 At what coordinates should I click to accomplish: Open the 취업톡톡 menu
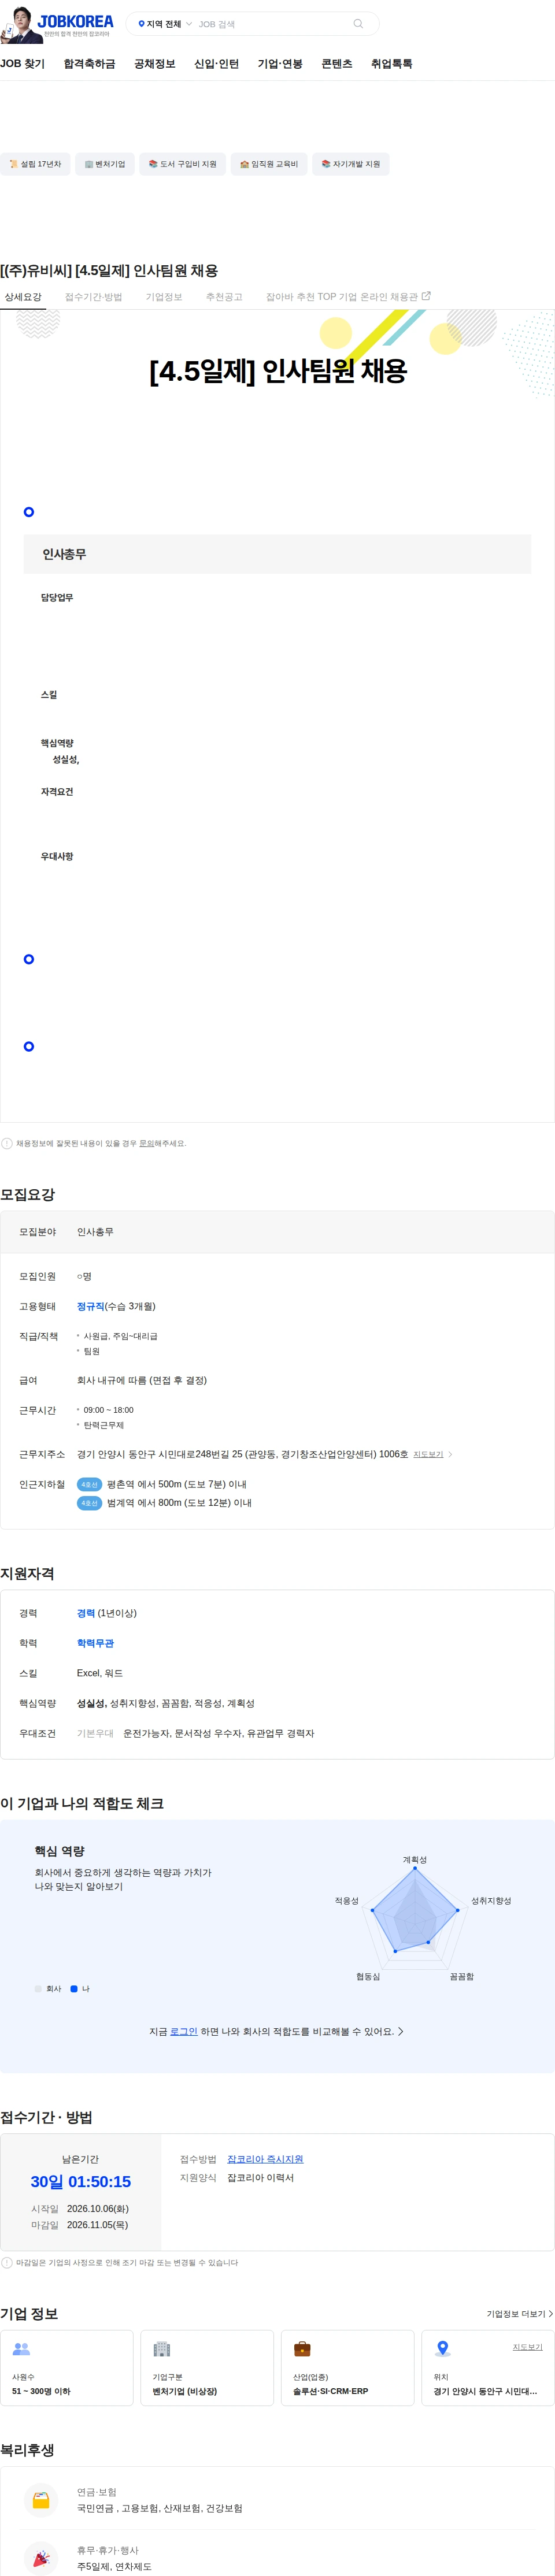391,64
